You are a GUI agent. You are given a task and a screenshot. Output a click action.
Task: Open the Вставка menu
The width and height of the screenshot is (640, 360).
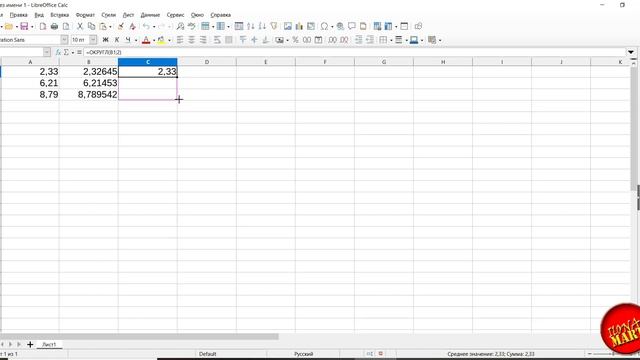coord(60,15)
